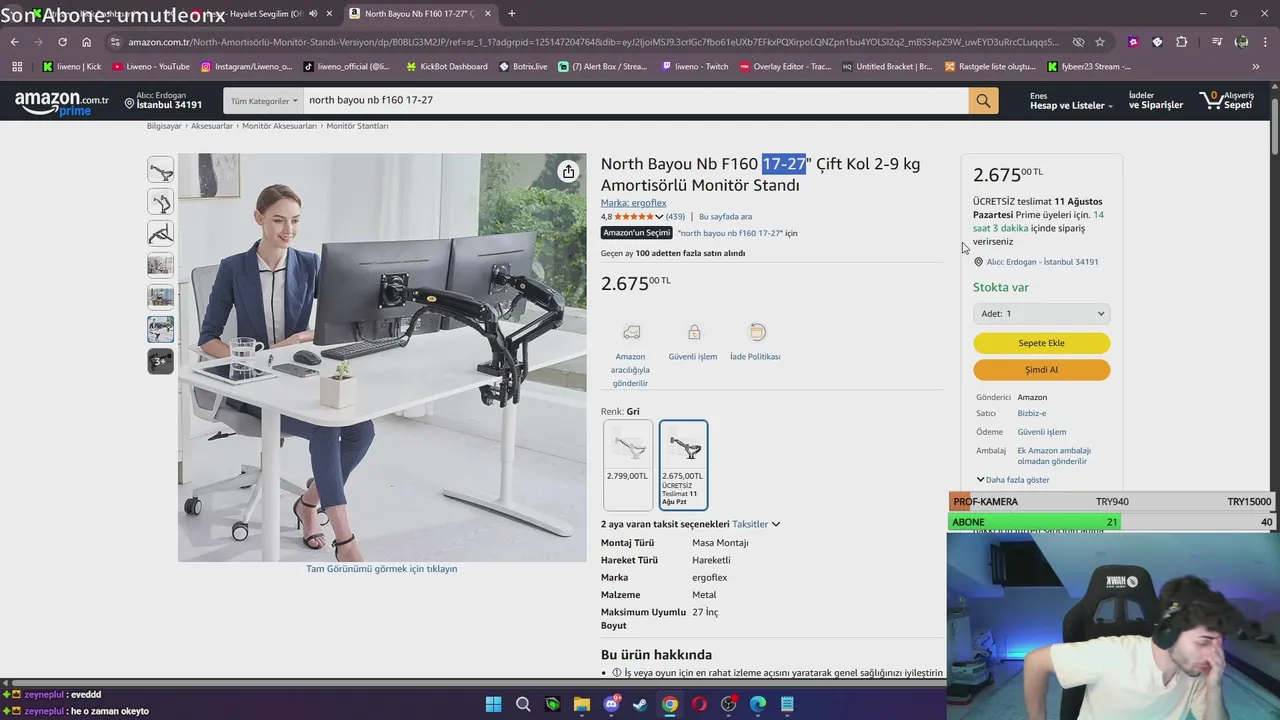Open Hesap ve Listeler dropdown
Screen dimensions: 1280x720
[x=1071, y=101]
